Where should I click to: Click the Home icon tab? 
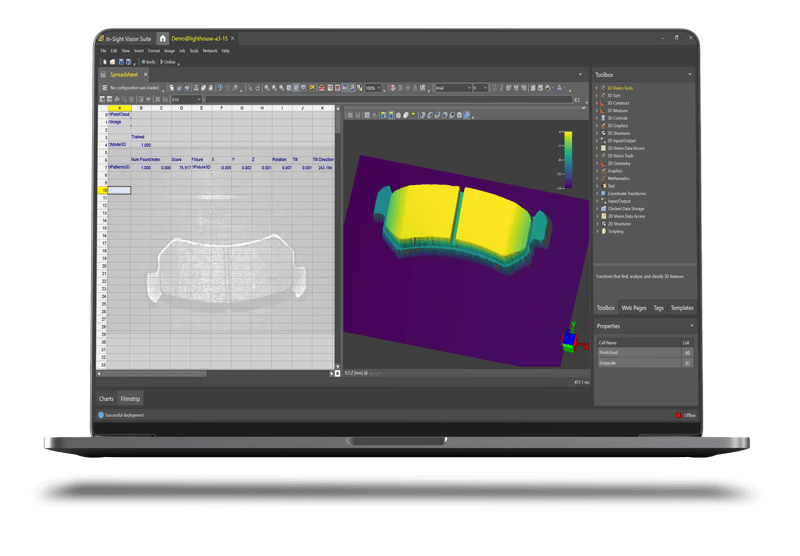[162, 39]
